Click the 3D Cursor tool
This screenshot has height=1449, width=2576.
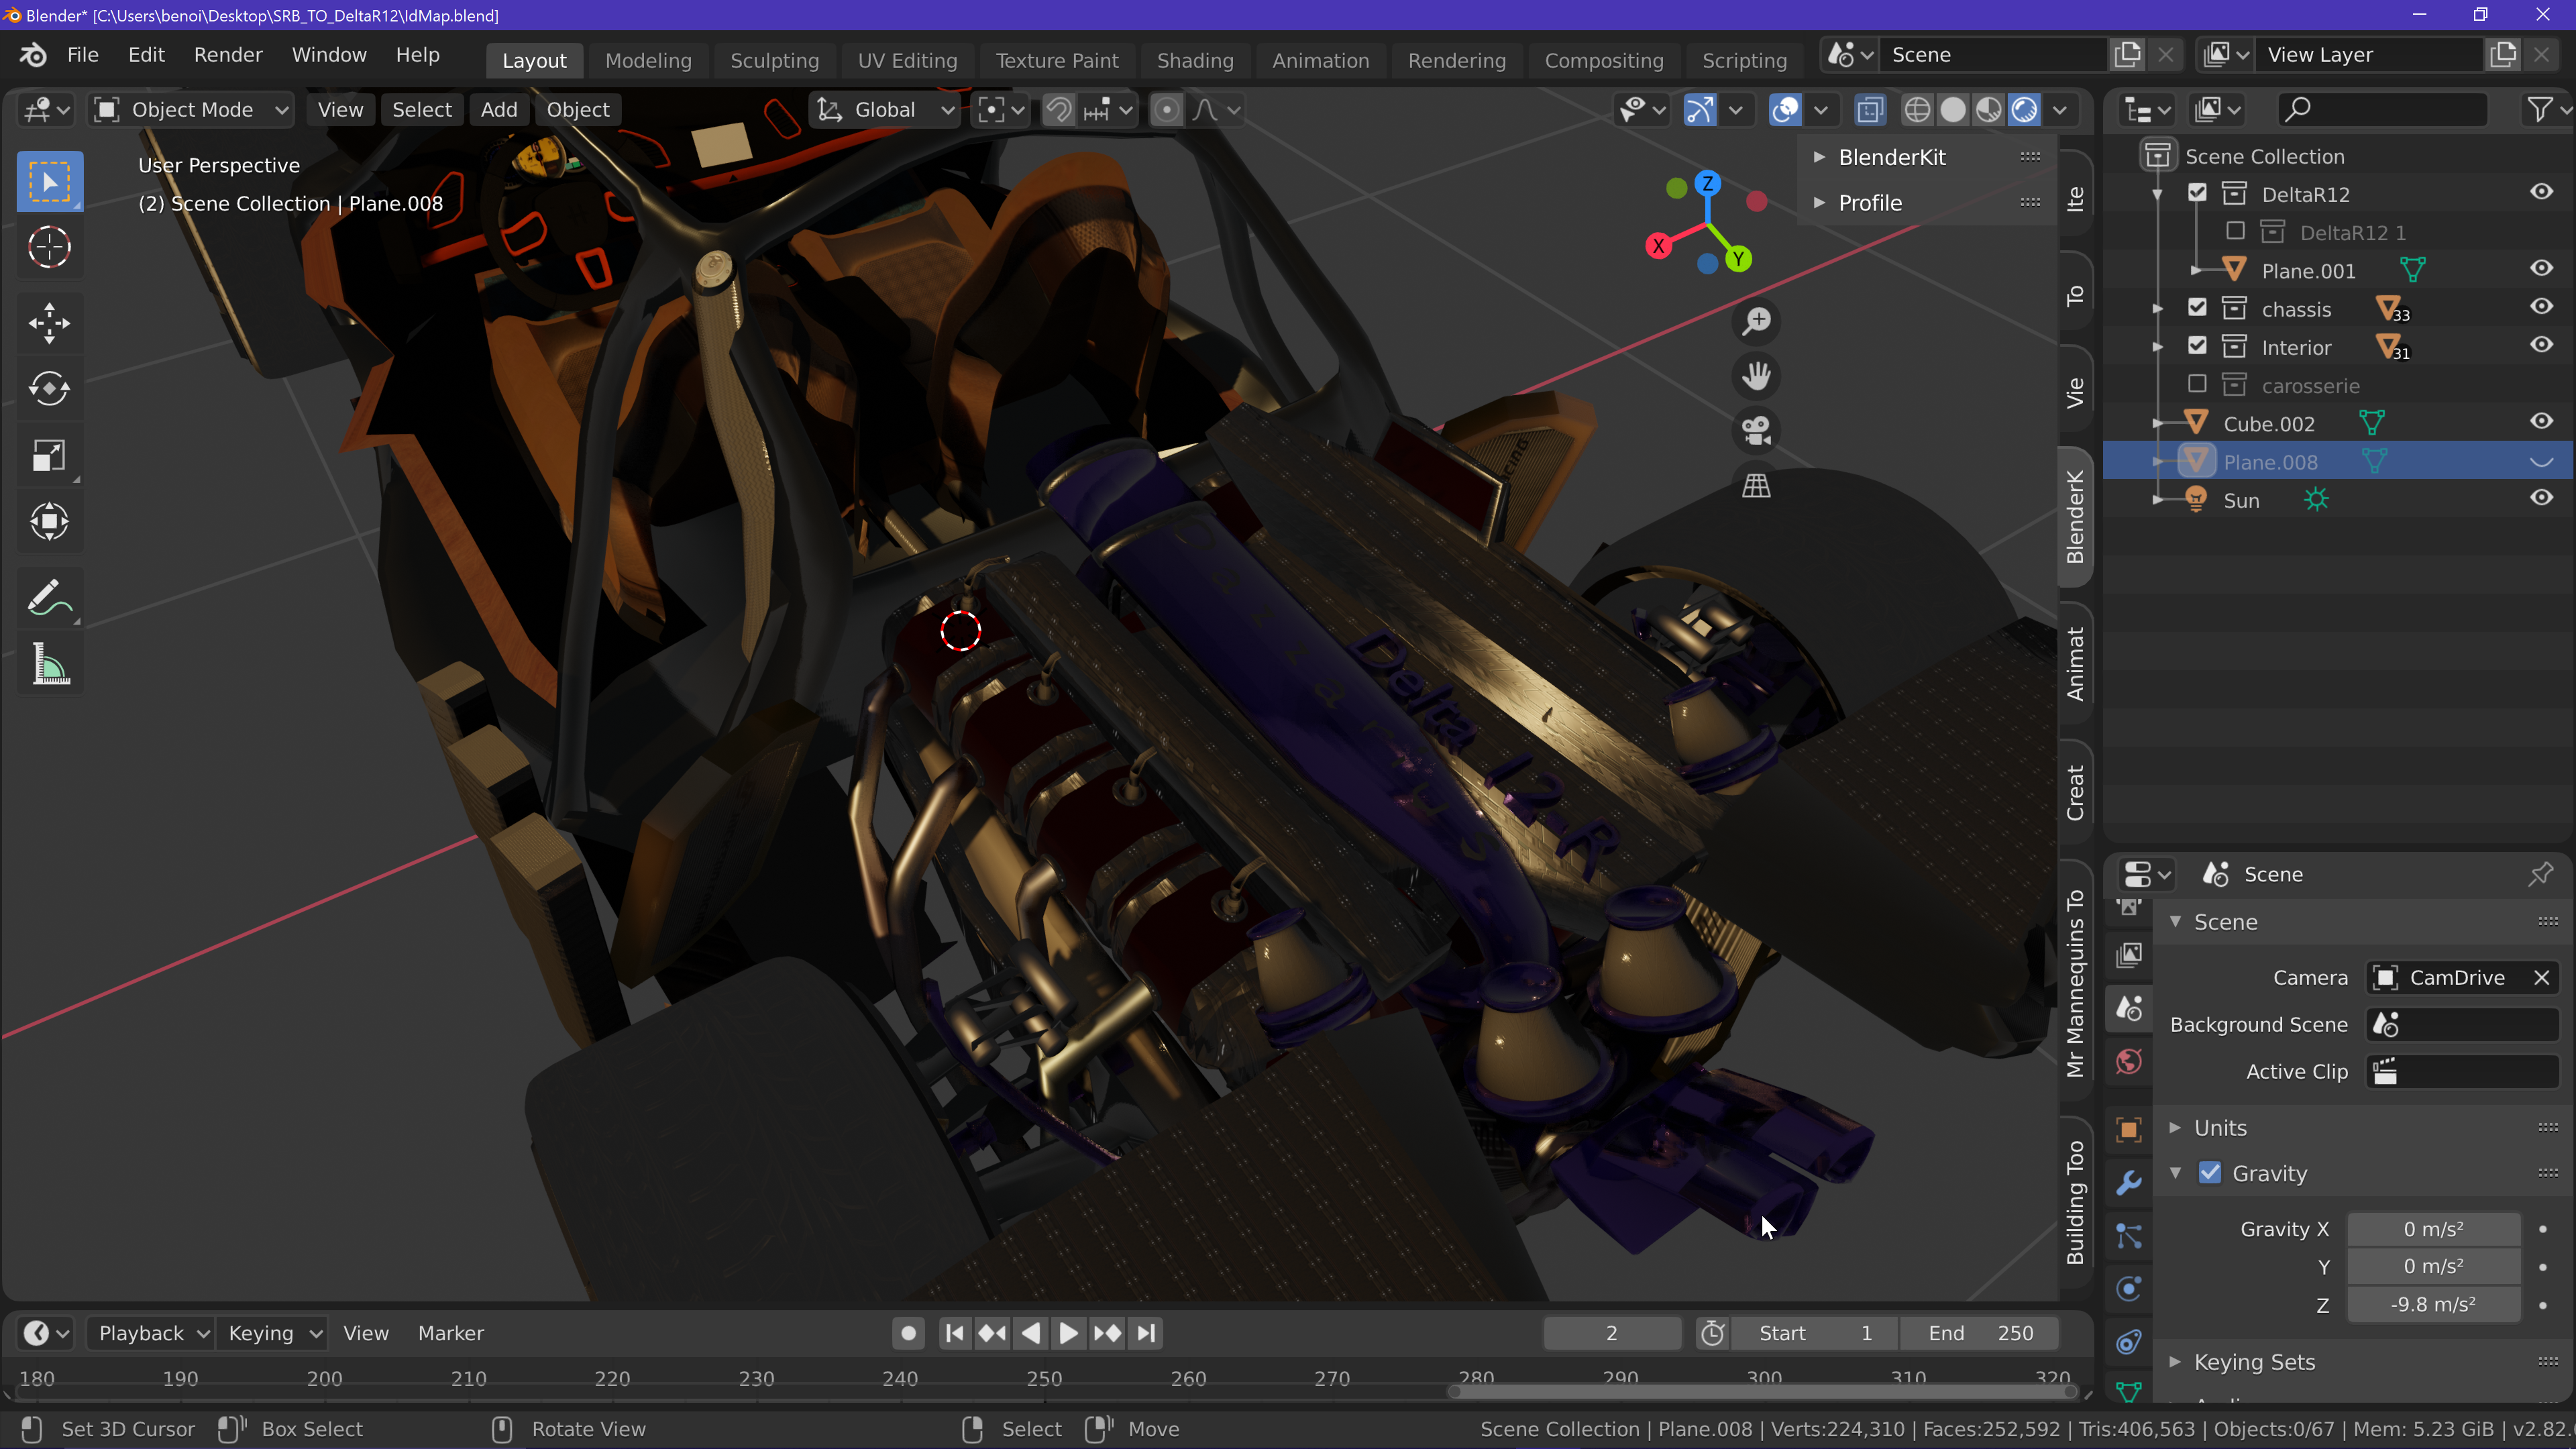click(49, 247)
